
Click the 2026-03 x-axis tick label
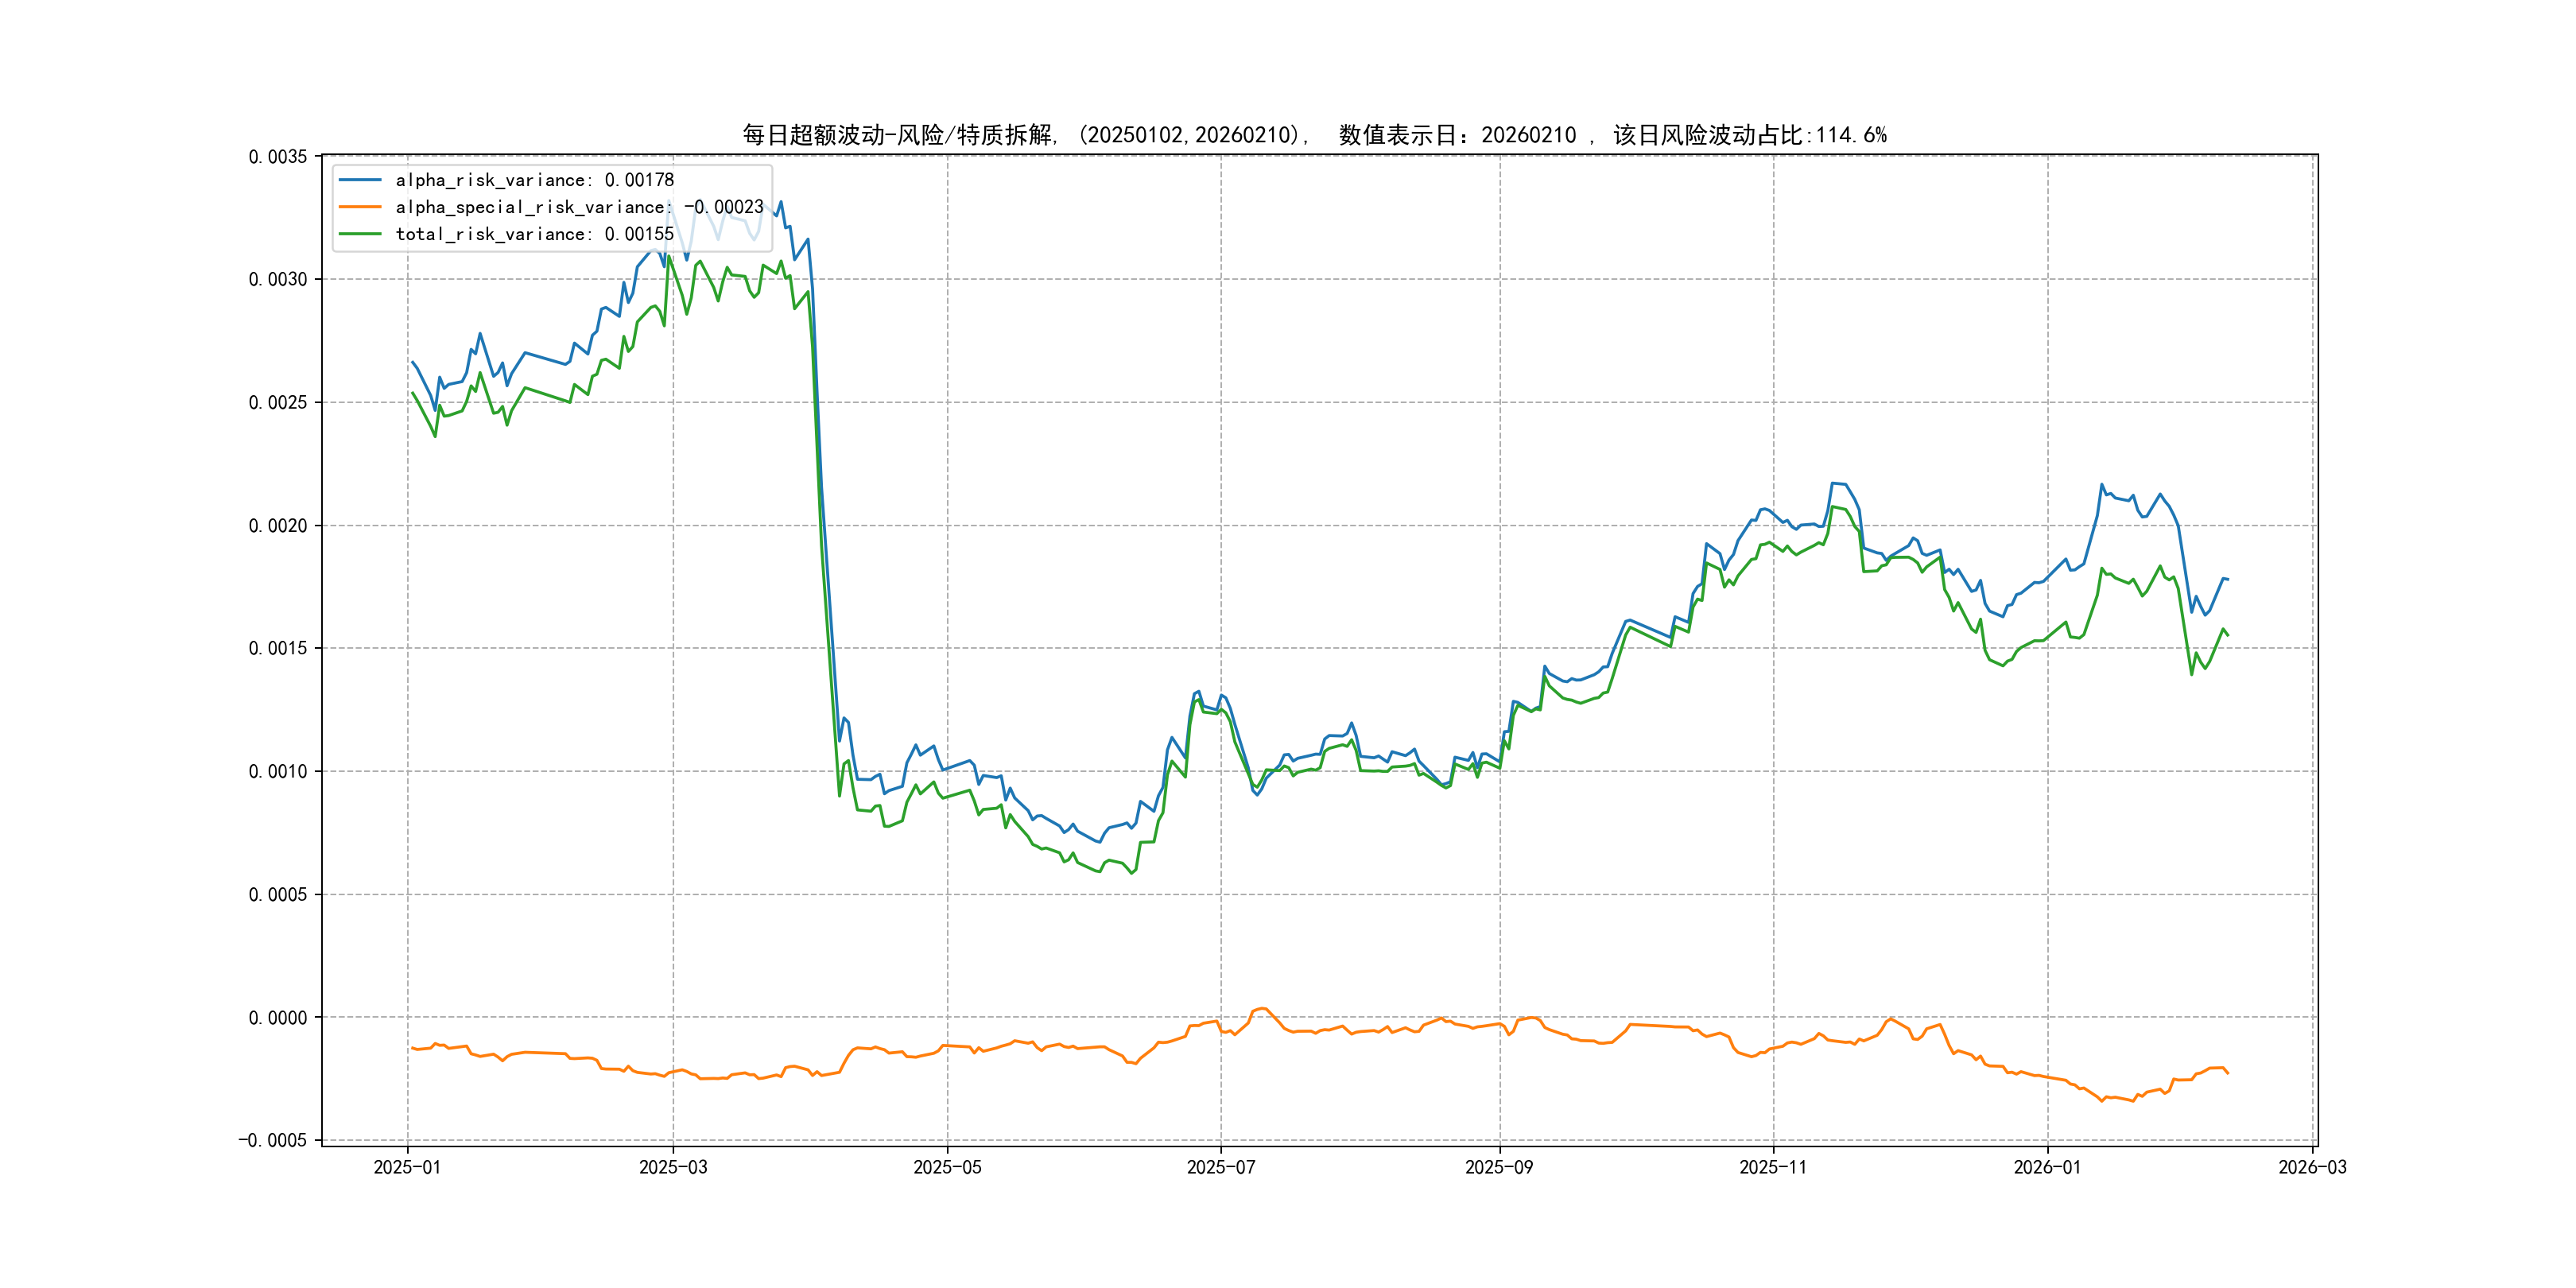(x=2311, y=1167)
